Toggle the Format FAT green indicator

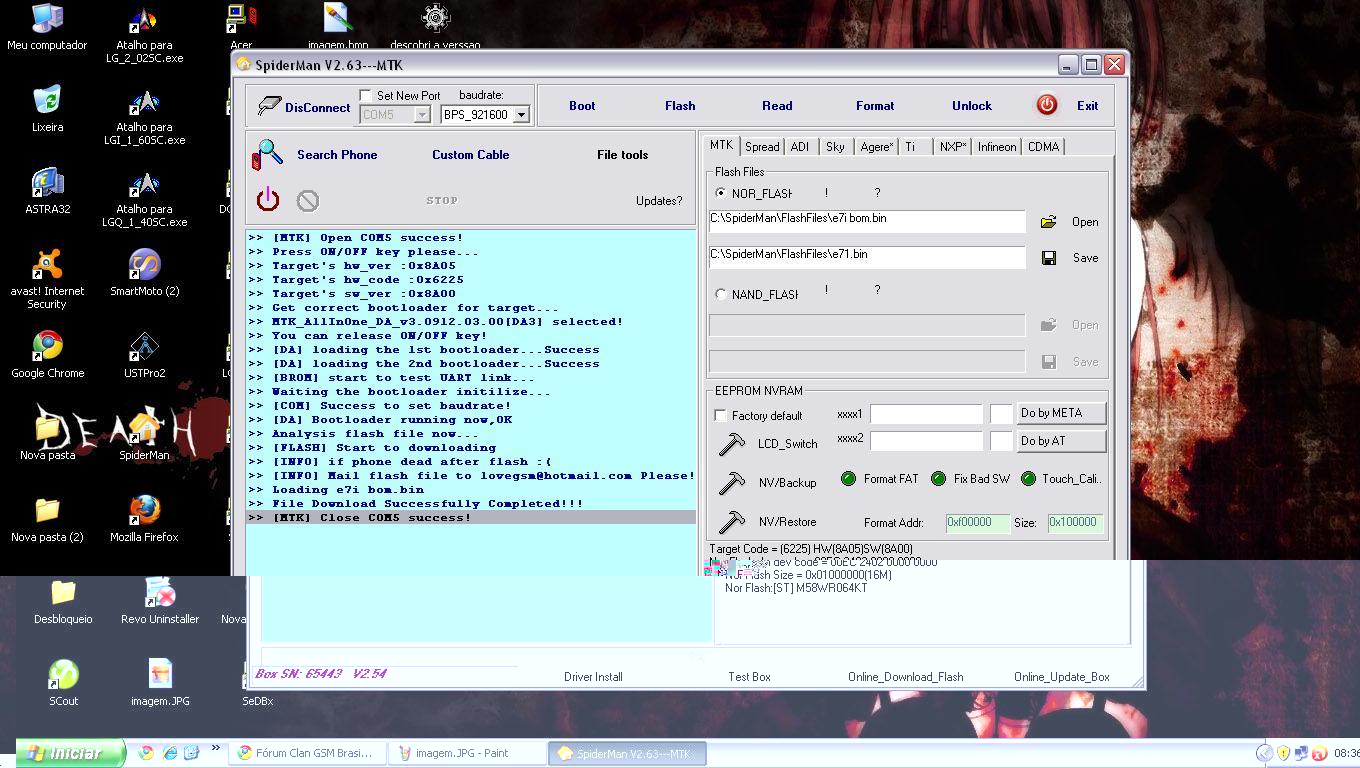pyautogui.click(x=848, y=479)
